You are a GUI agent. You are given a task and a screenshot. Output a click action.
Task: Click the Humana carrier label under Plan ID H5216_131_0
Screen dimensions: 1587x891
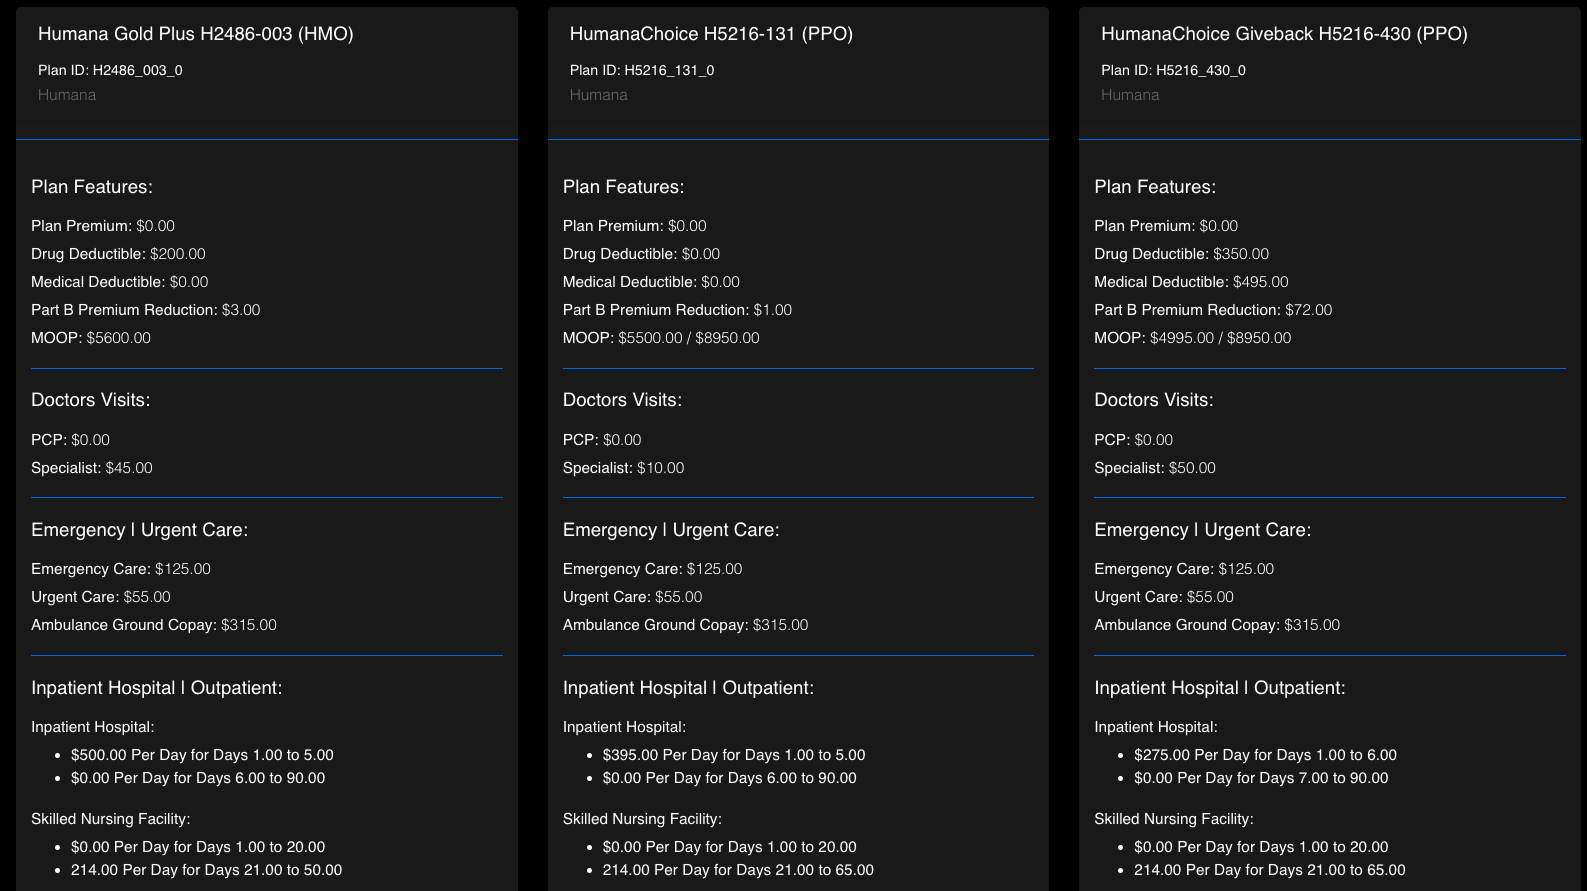pyautogui.click(x=599, y=95)
